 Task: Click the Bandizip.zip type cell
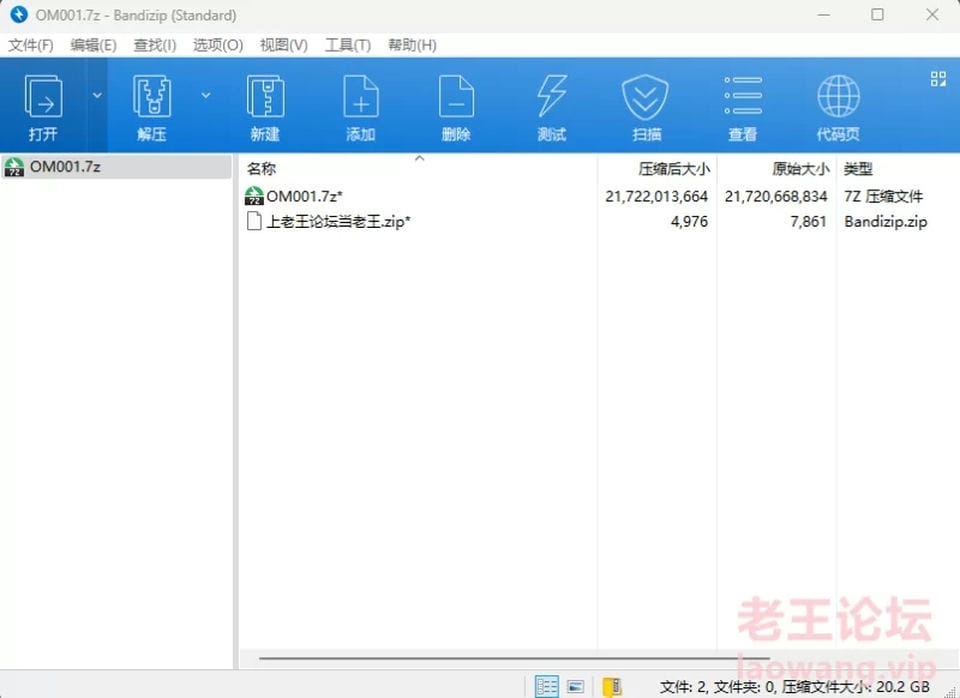coord(885,222)
